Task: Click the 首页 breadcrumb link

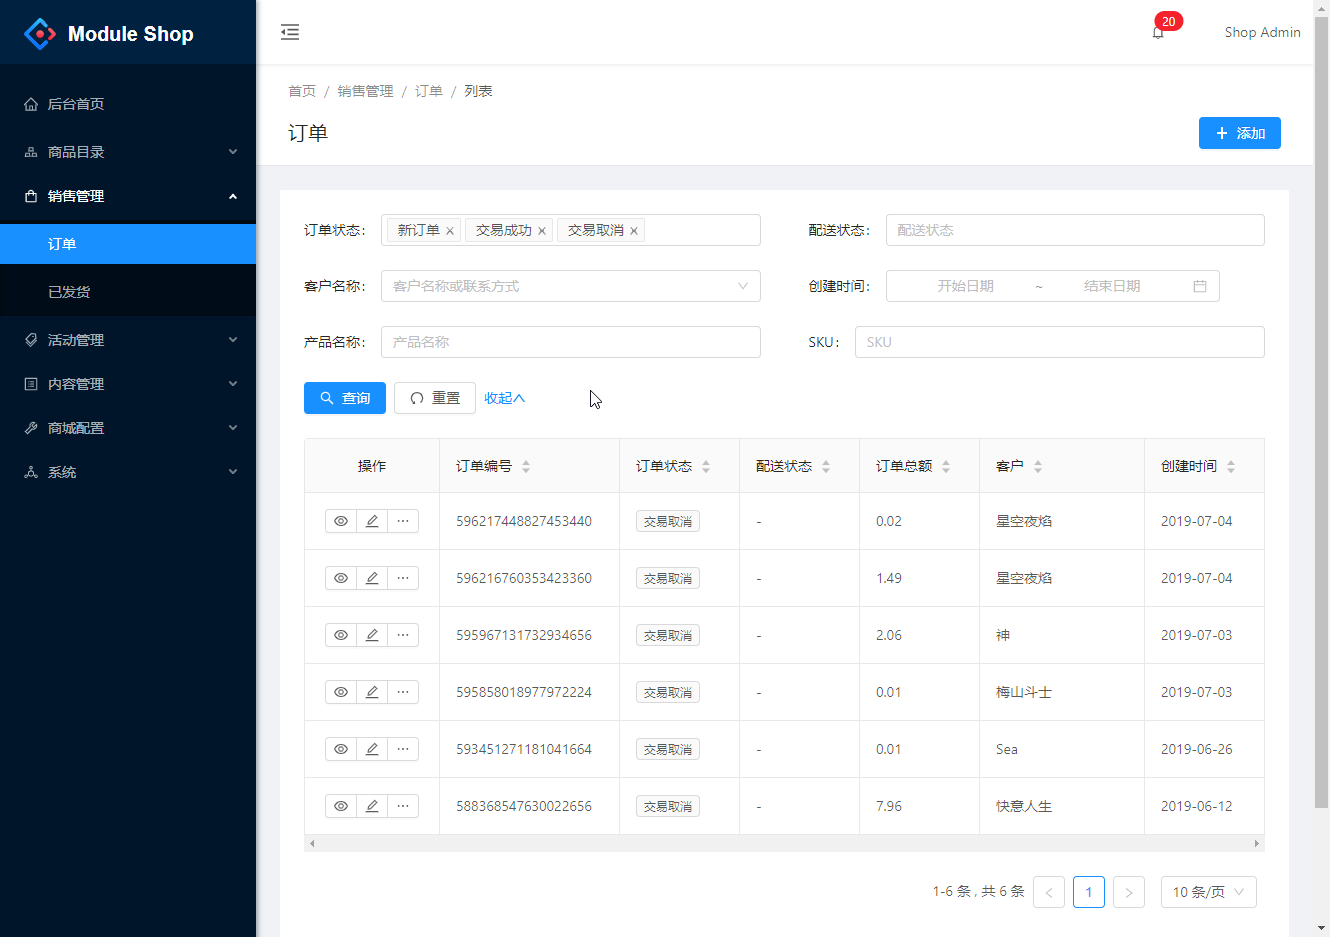Action: 302,91
